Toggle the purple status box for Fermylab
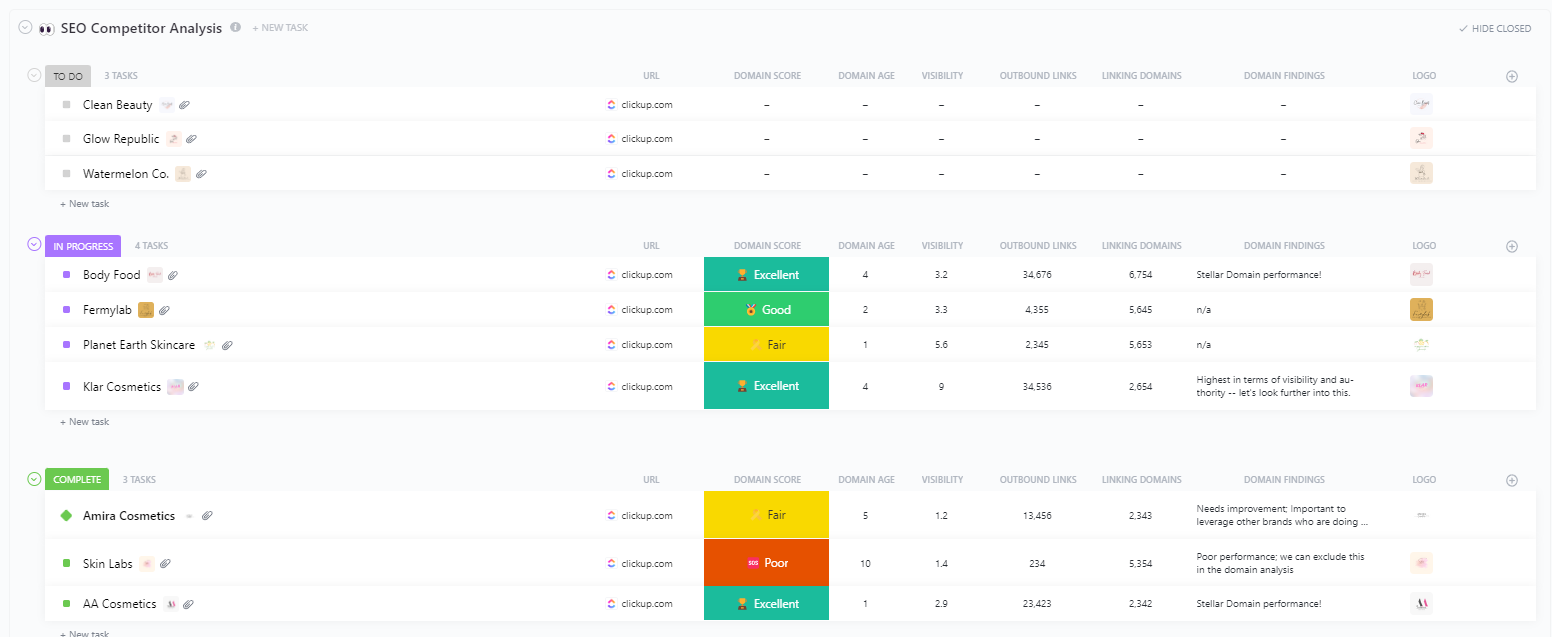This screenshot has height=637, width=1552. (x=67, y=310)
